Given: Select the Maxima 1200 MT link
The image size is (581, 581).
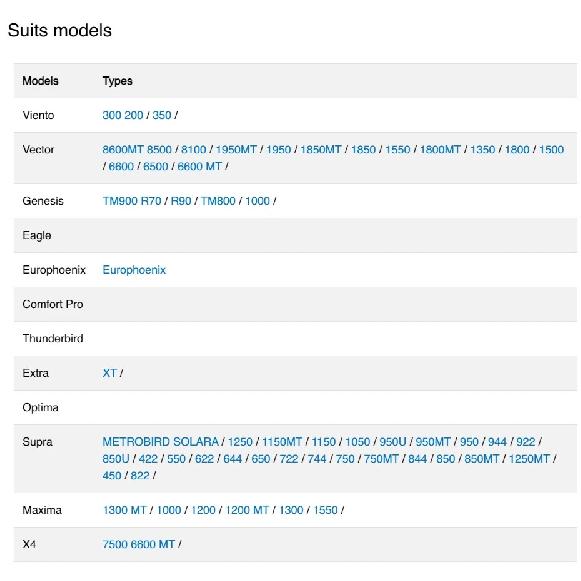Looking at the screenshot, I should click(x=247, y=510).
